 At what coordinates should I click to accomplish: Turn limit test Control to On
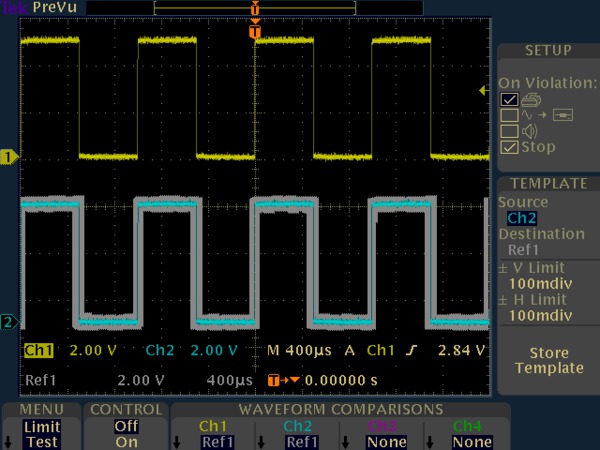coord(126,442)
